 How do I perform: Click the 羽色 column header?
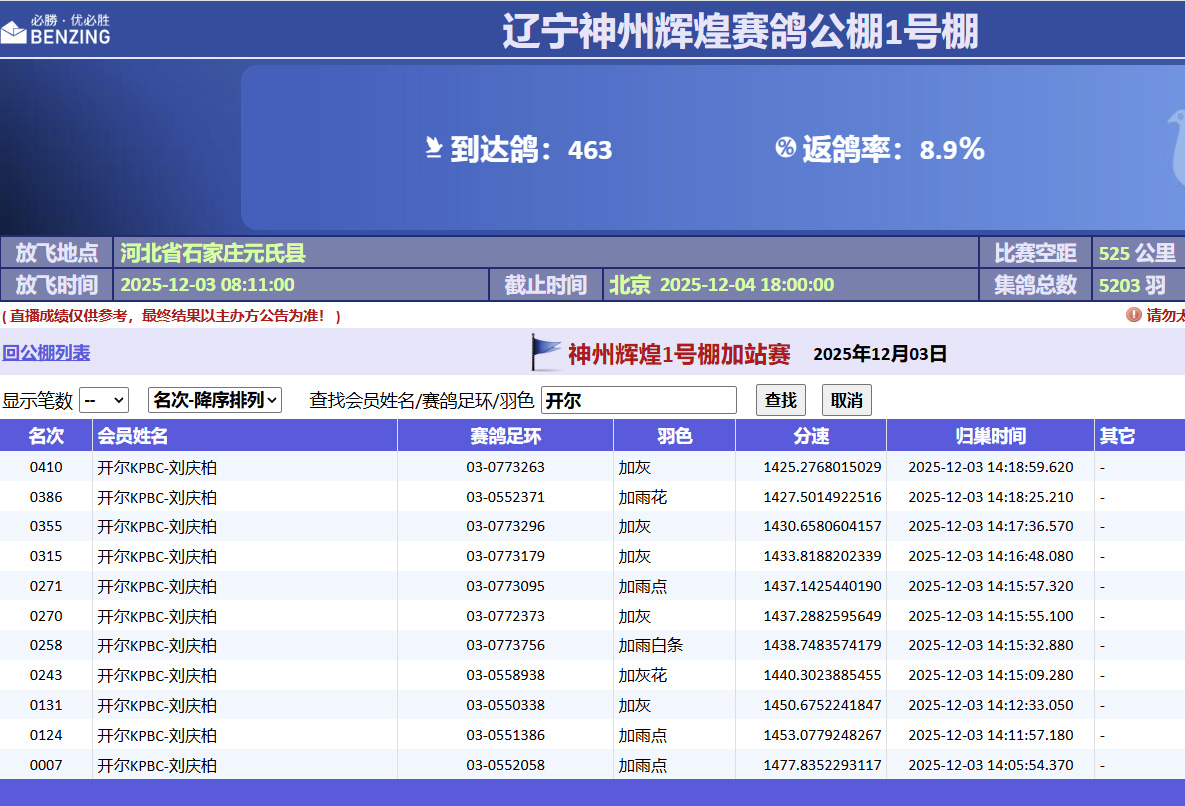click(674, 436)
